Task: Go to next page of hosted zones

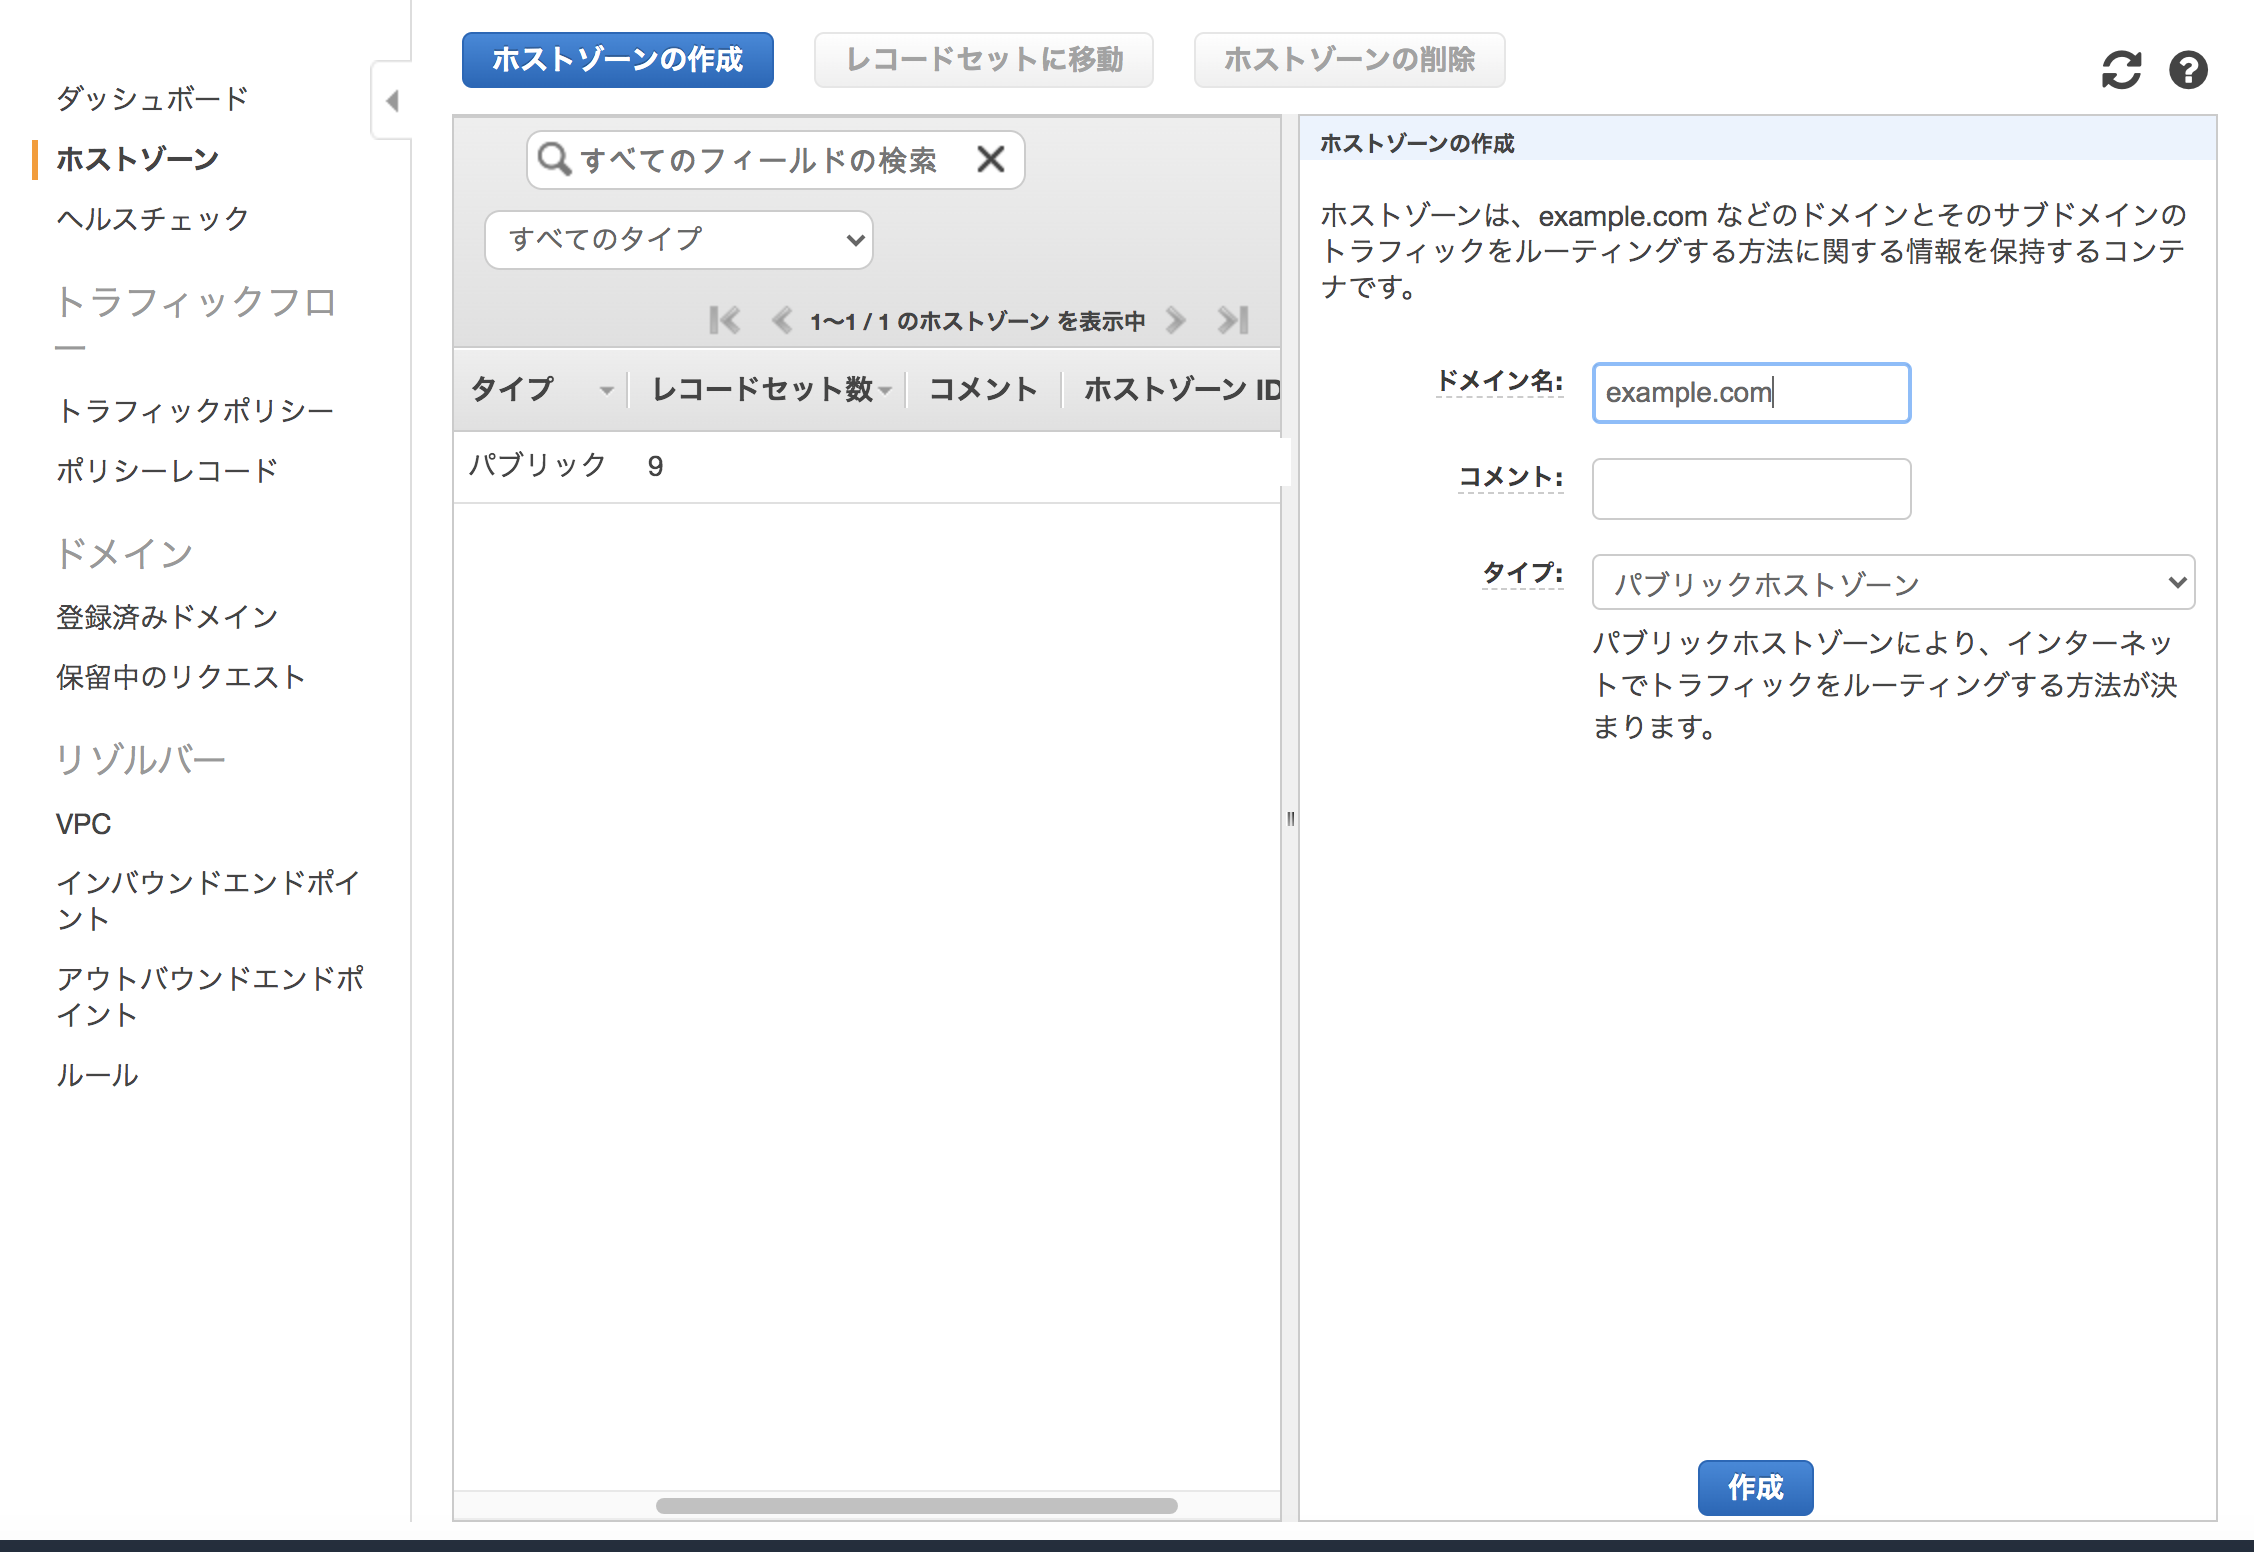Action: point(1176,320)
